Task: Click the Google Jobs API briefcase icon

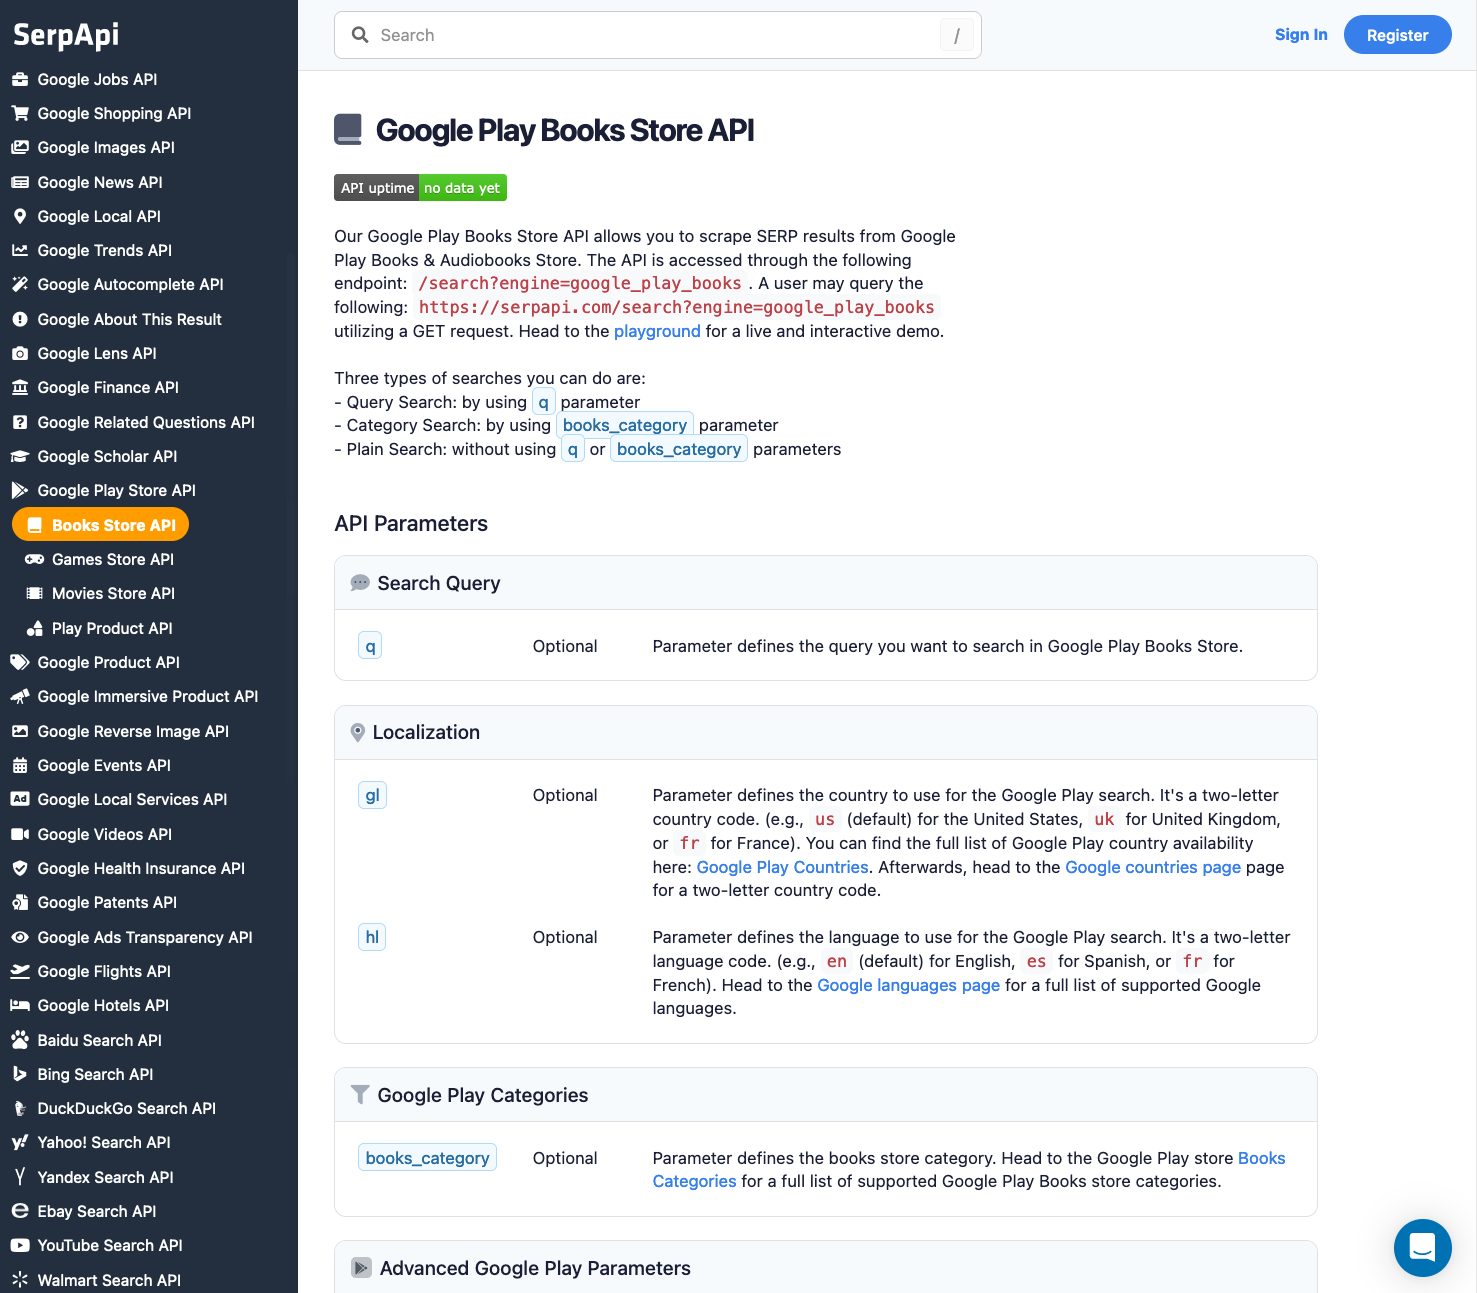Action: click(x=20, y=79)
